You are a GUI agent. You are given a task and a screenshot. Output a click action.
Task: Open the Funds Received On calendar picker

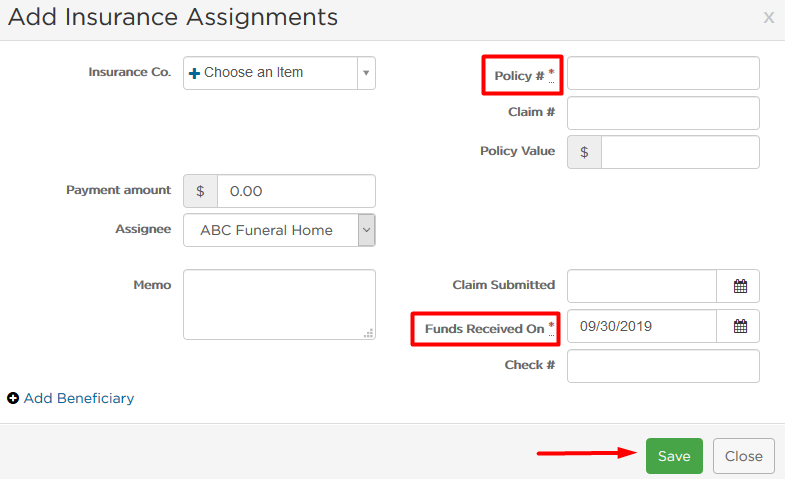740,326
